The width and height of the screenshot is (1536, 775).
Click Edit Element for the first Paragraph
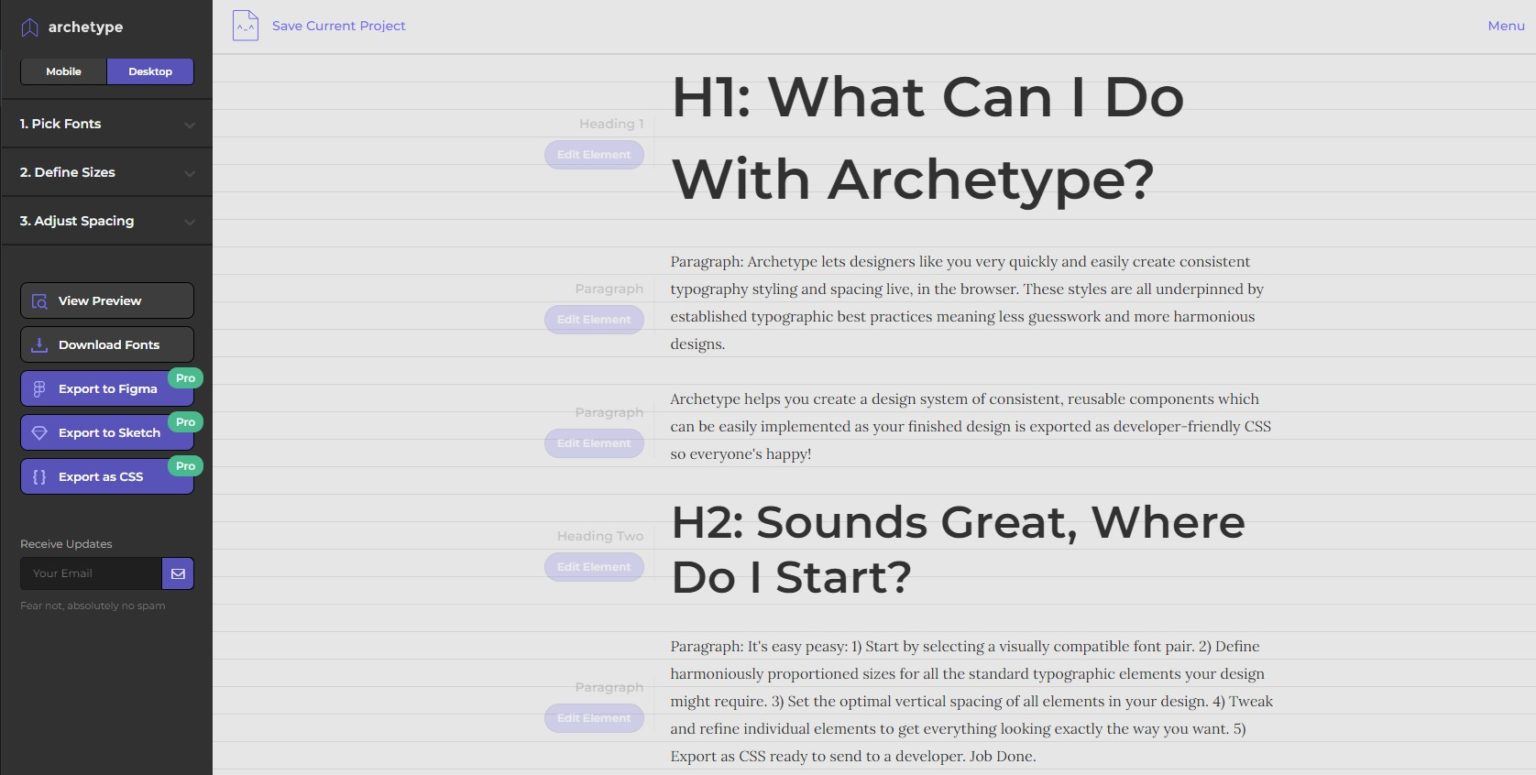(x=594, y=319)
